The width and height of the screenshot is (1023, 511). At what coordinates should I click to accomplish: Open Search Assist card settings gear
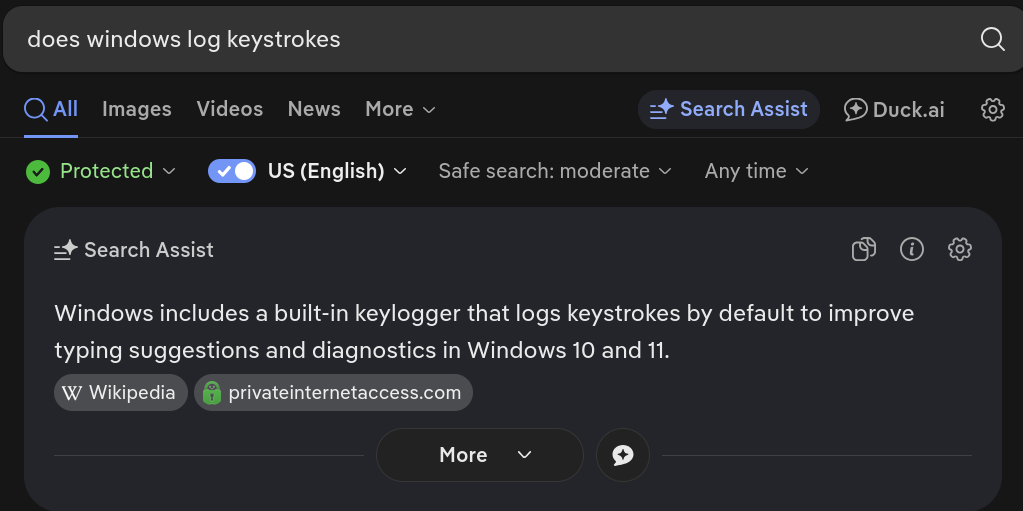pyautogui.click(x=960, y=249)
